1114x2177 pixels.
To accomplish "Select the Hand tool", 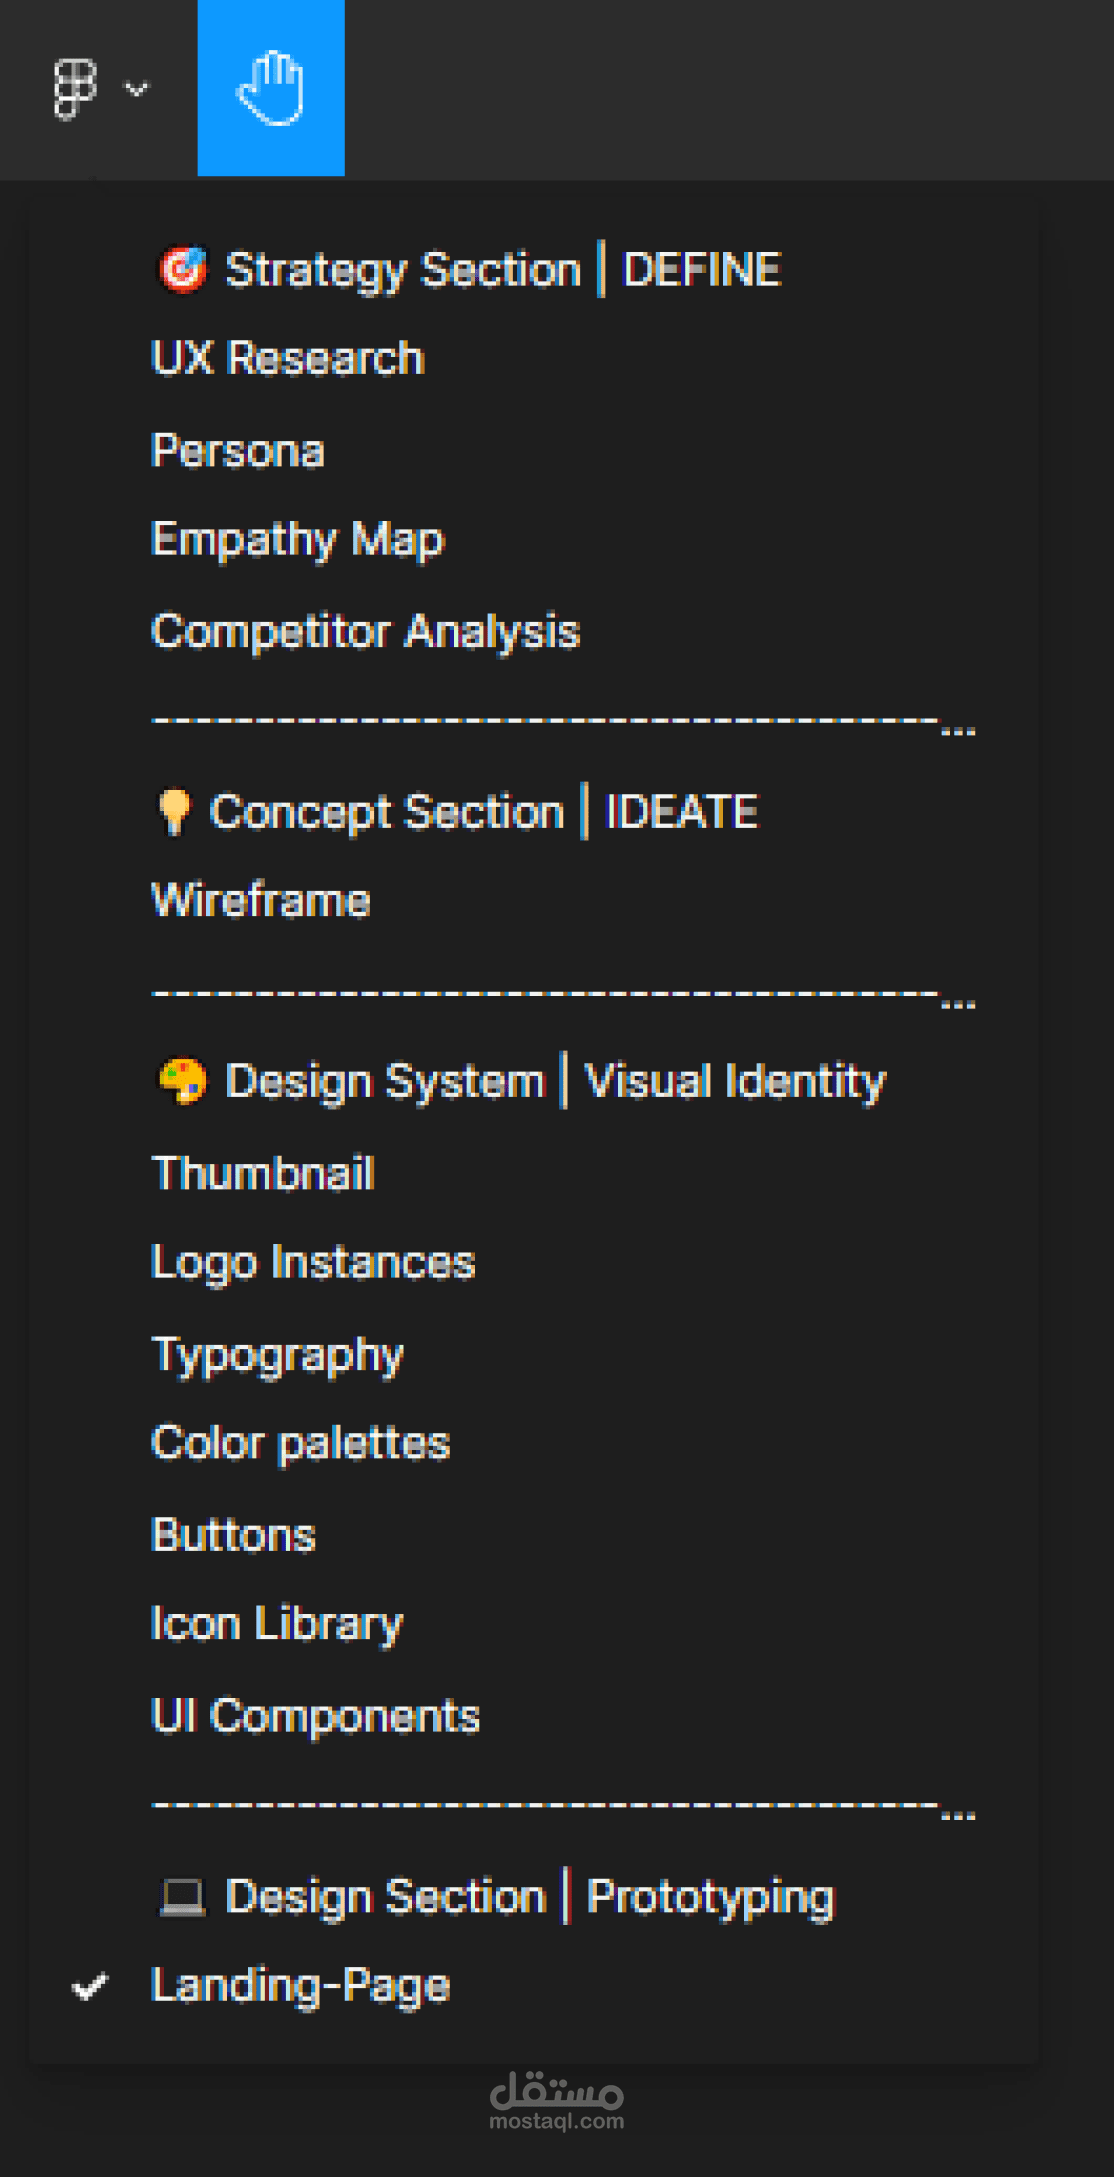I will pos(271,88).
